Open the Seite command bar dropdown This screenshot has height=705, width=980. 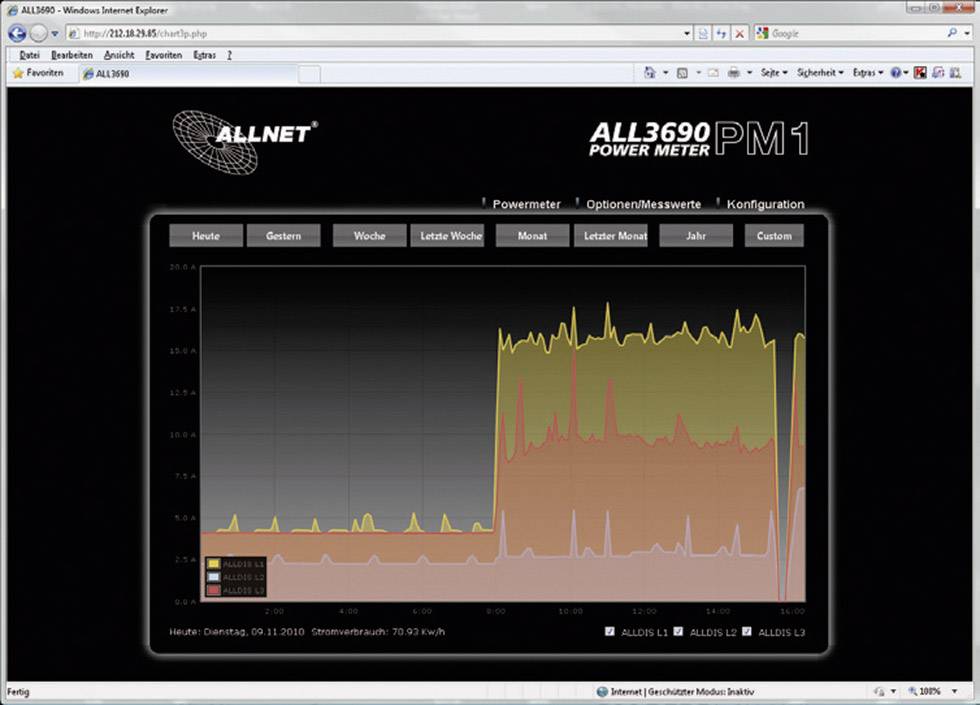[x=774, y=73]
